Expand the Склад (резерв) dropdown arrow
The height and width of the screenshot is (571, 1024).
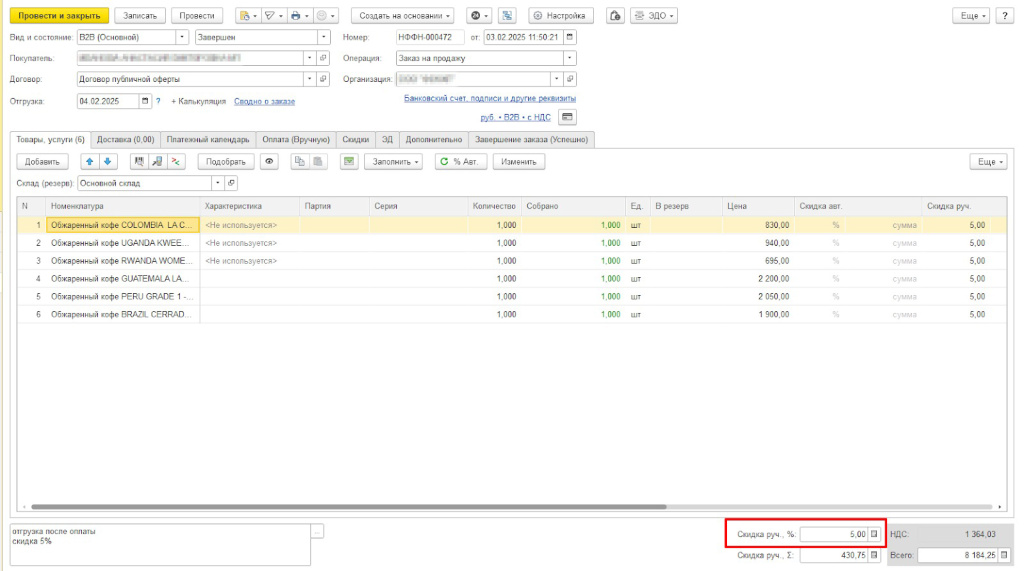point(217,183)
